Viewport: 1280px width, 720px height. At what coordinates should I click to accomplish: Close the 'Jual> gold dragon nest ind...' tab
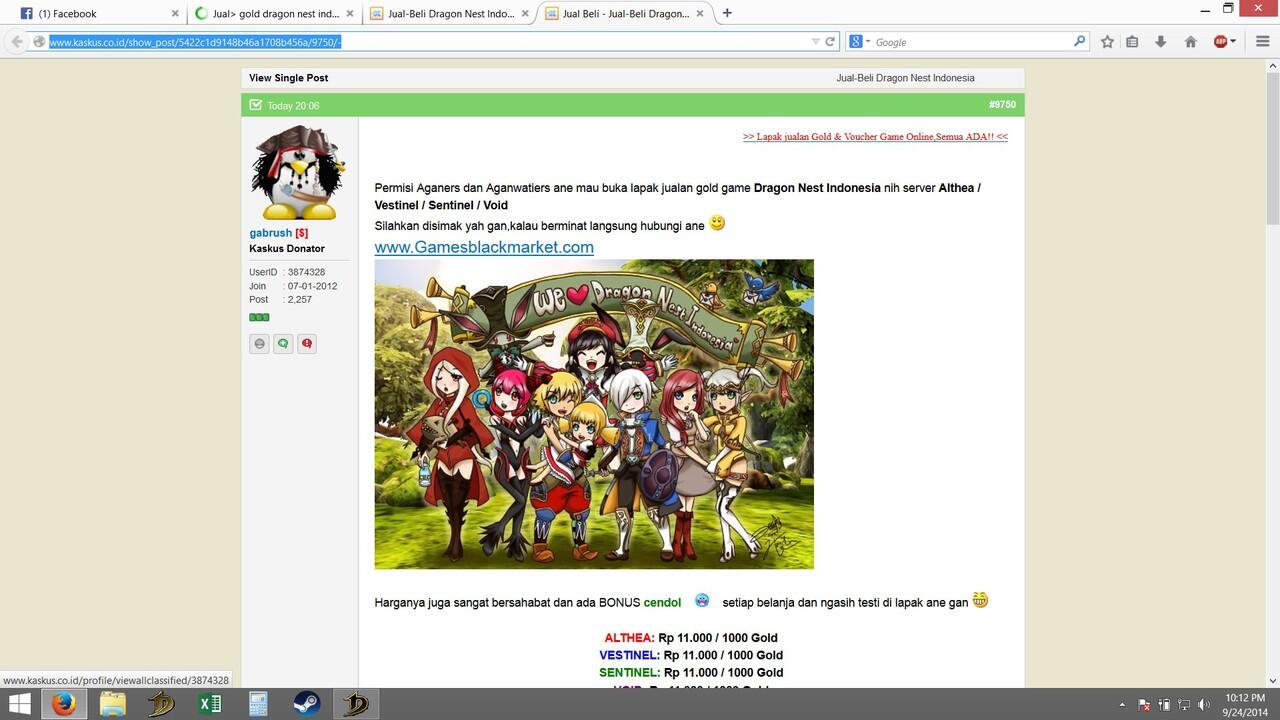pos(350,14)
